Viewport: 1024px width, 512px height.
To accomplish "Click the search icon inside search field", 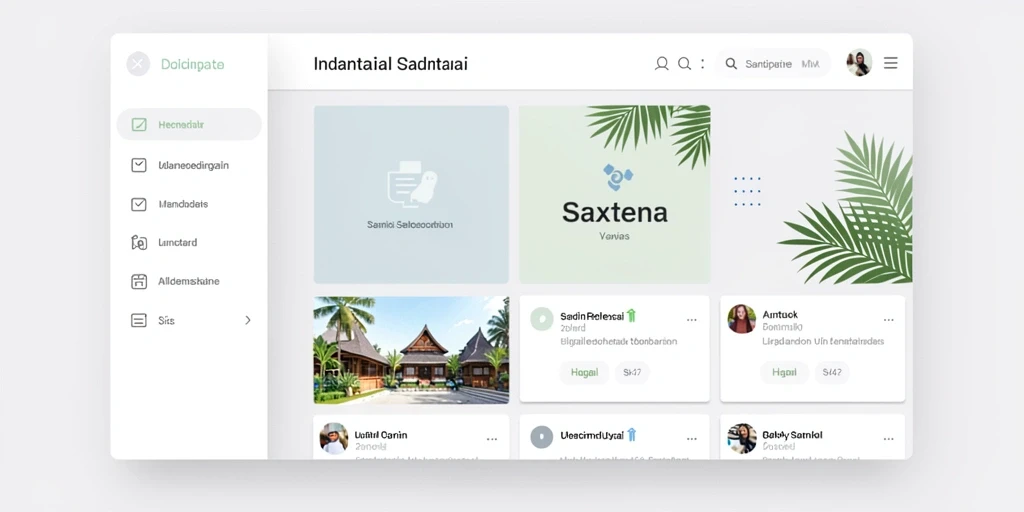I will tap(731, 63).
